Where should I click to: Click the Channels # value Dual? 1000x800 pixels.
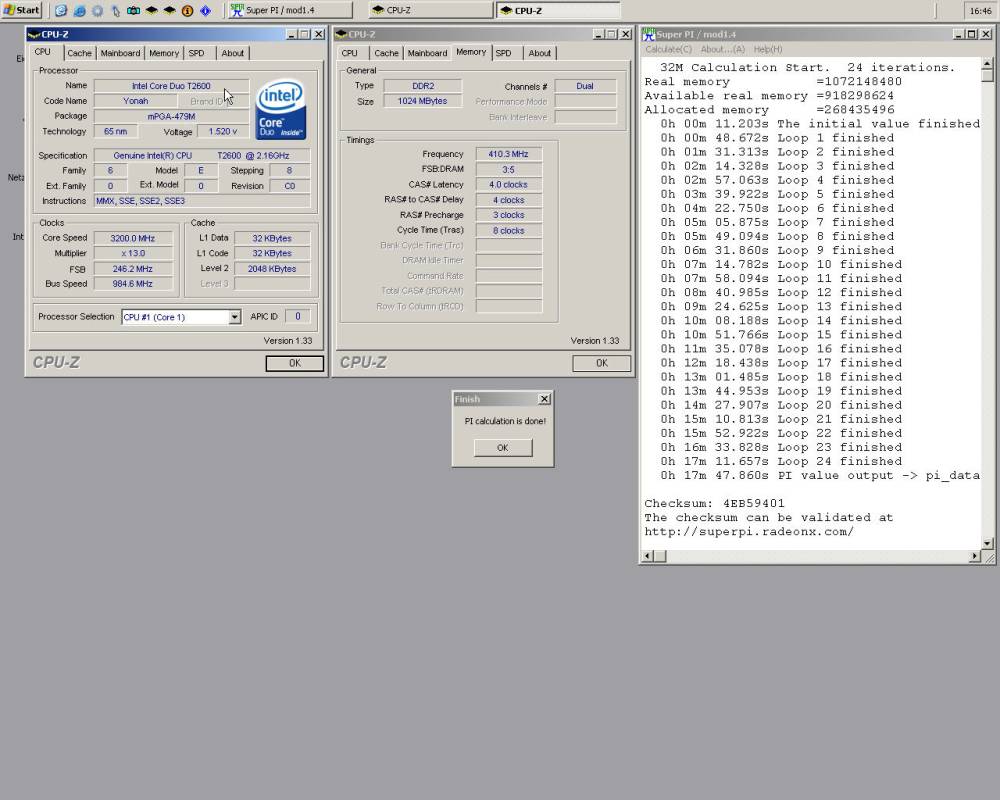click(x=585, y=85)
